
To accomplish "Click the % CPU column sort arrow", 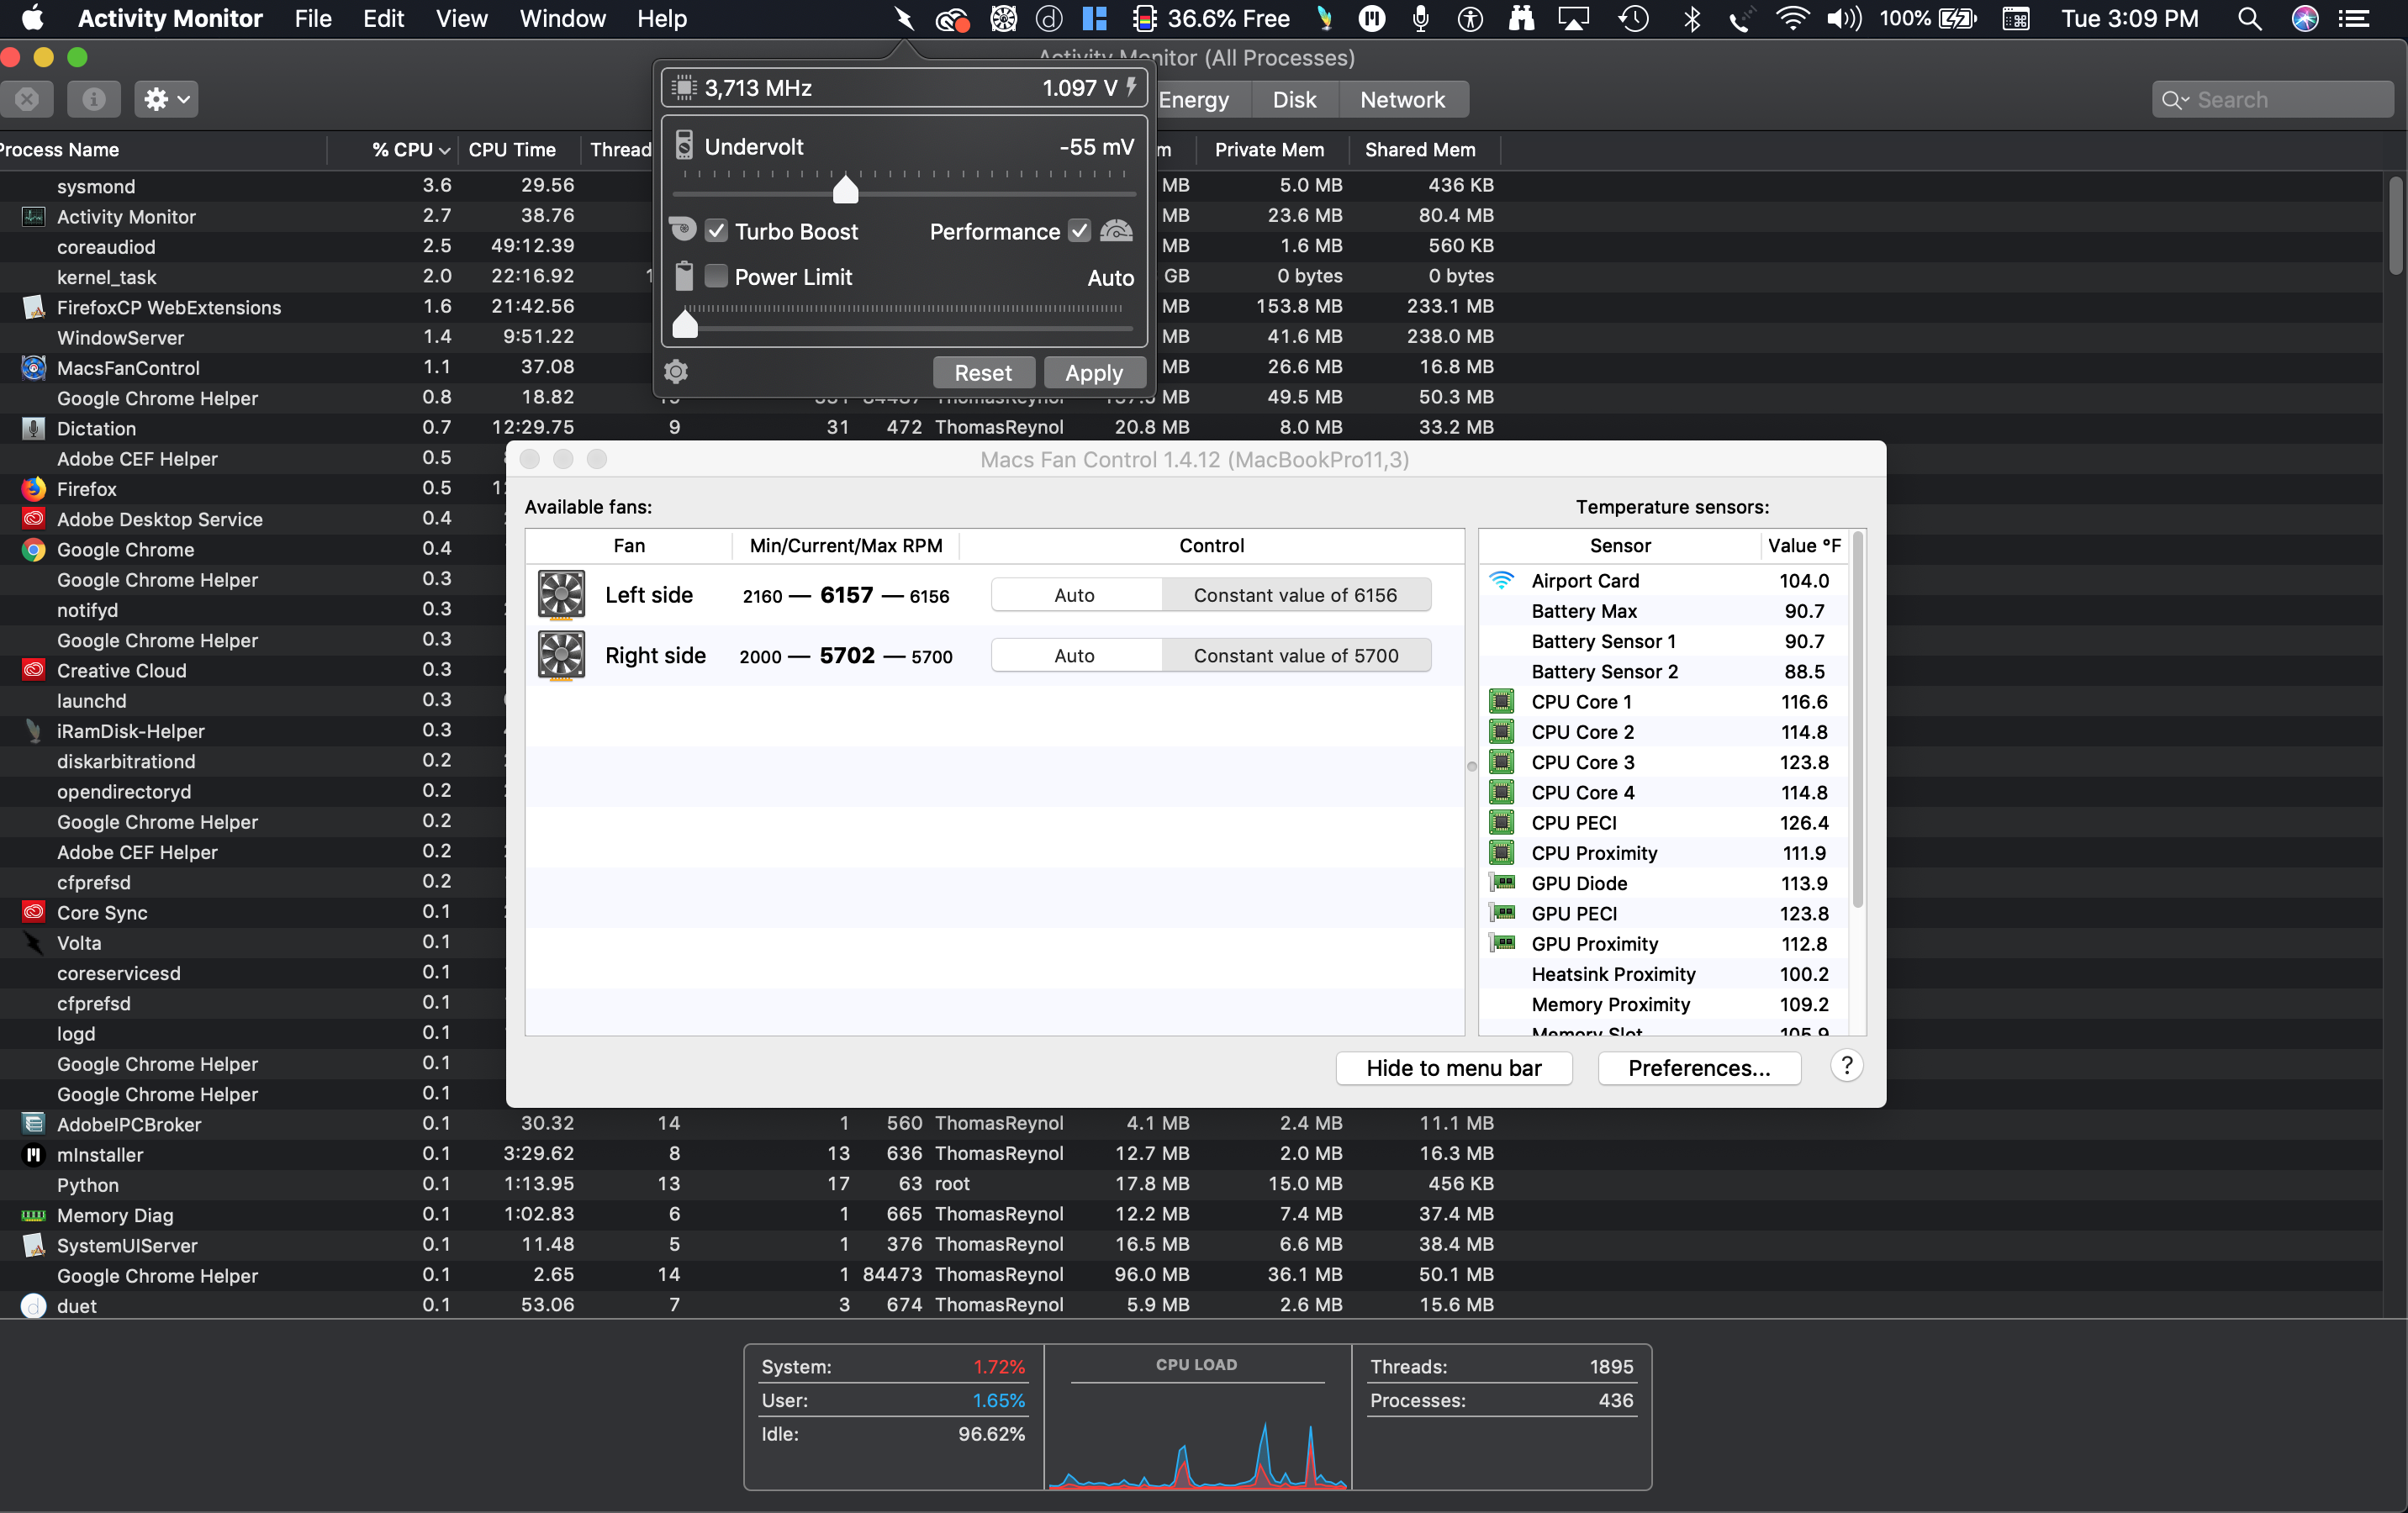I will click(445, 150).
